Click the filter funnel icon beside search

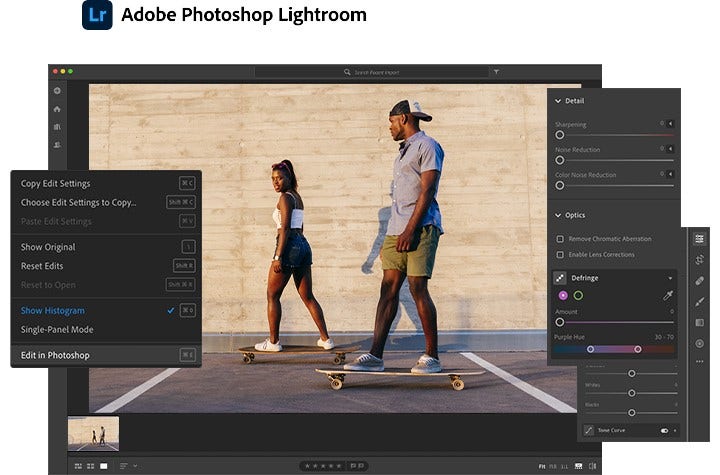click(497, 72)
